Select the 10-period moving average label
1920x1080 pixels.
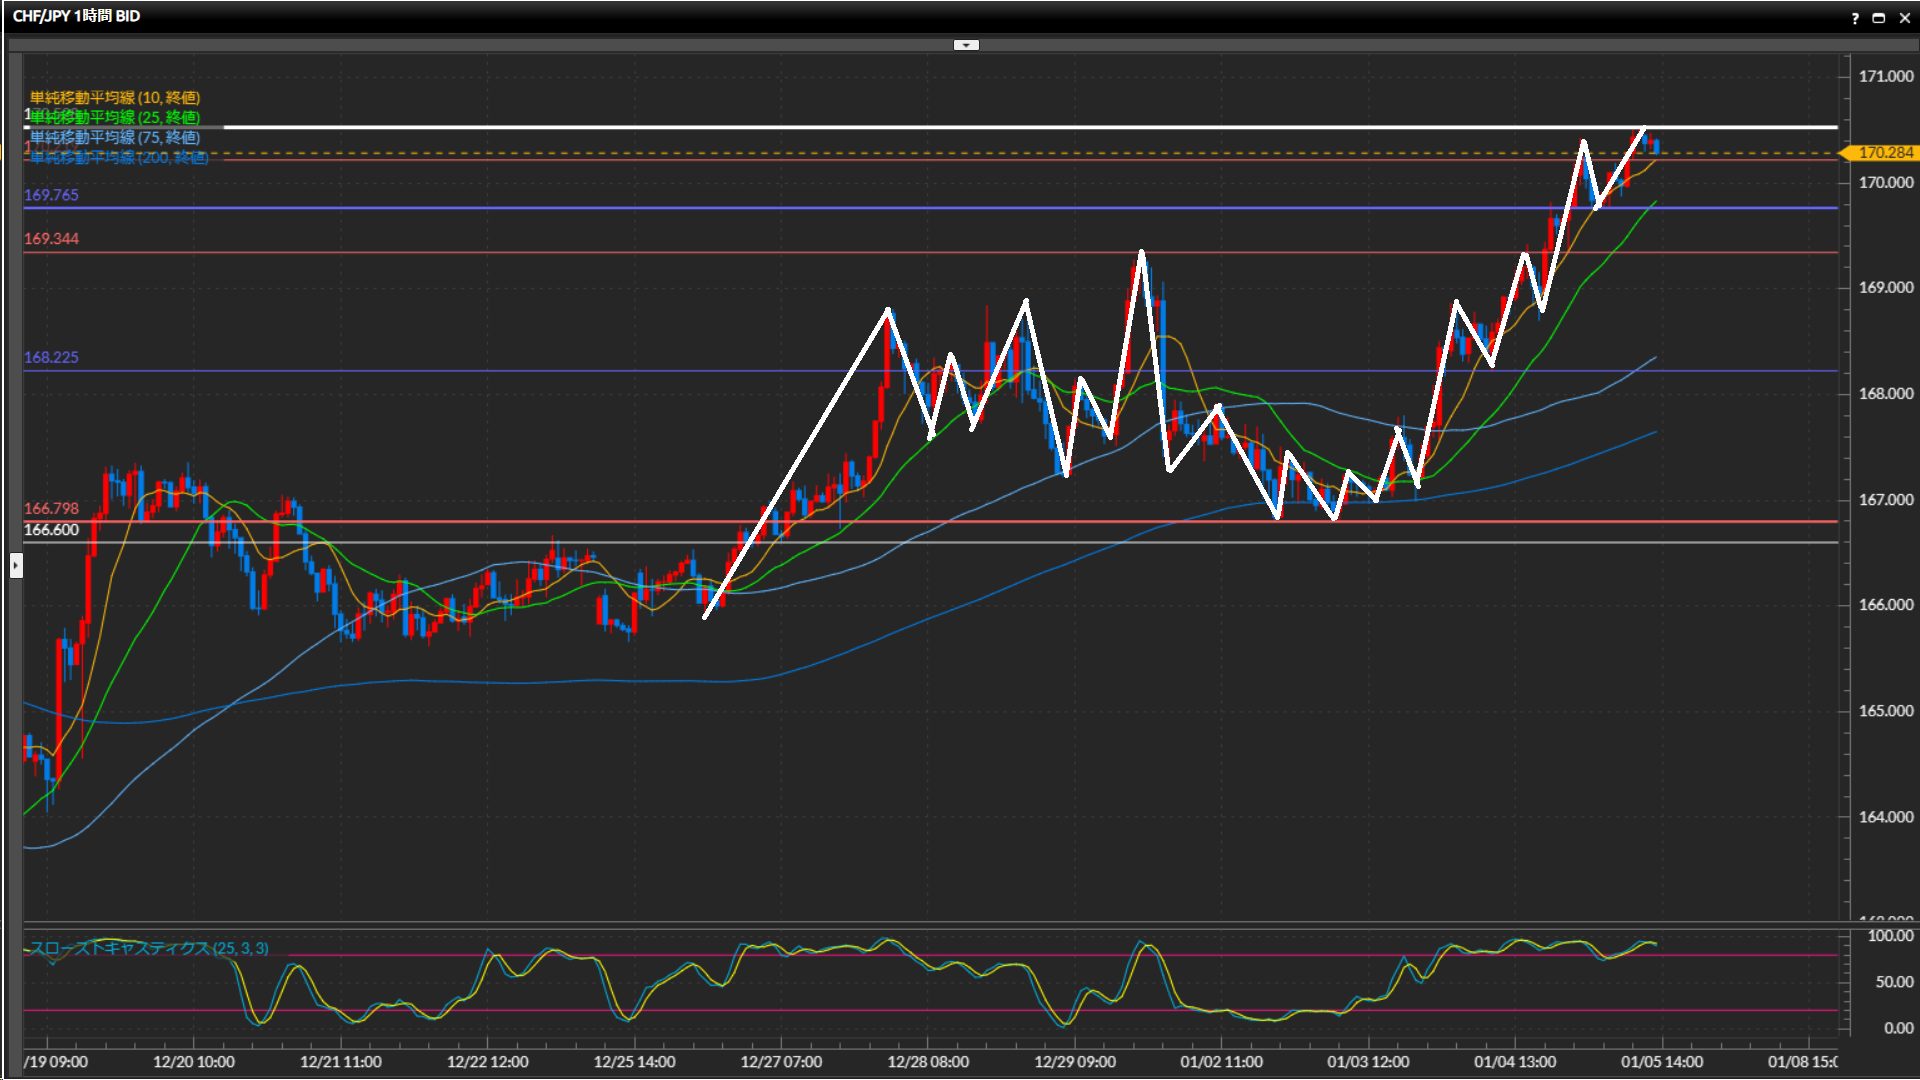tap(115, 97)
